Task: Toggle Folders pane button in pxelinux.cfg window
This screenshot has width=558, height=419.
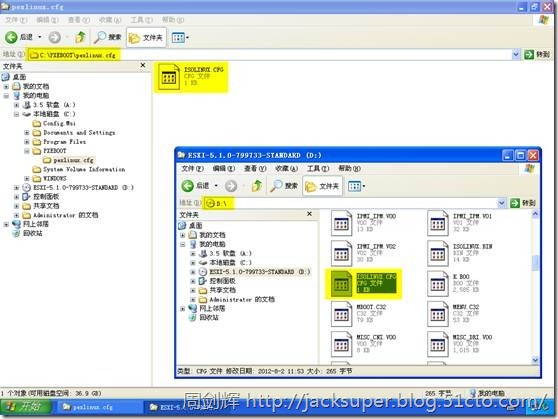Action: click(x=146, y=37)
